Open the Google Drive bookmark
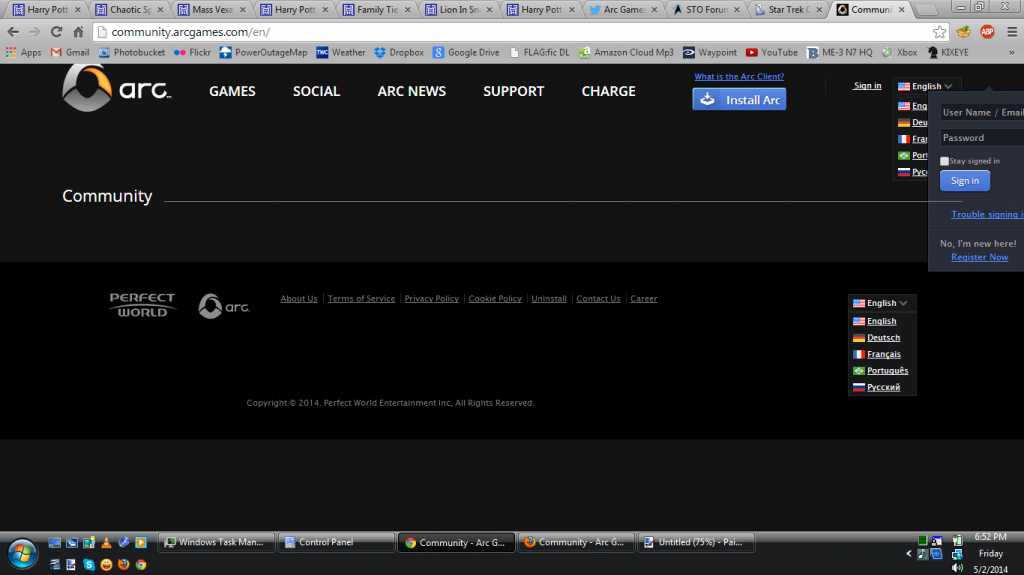 pos(466,52)
